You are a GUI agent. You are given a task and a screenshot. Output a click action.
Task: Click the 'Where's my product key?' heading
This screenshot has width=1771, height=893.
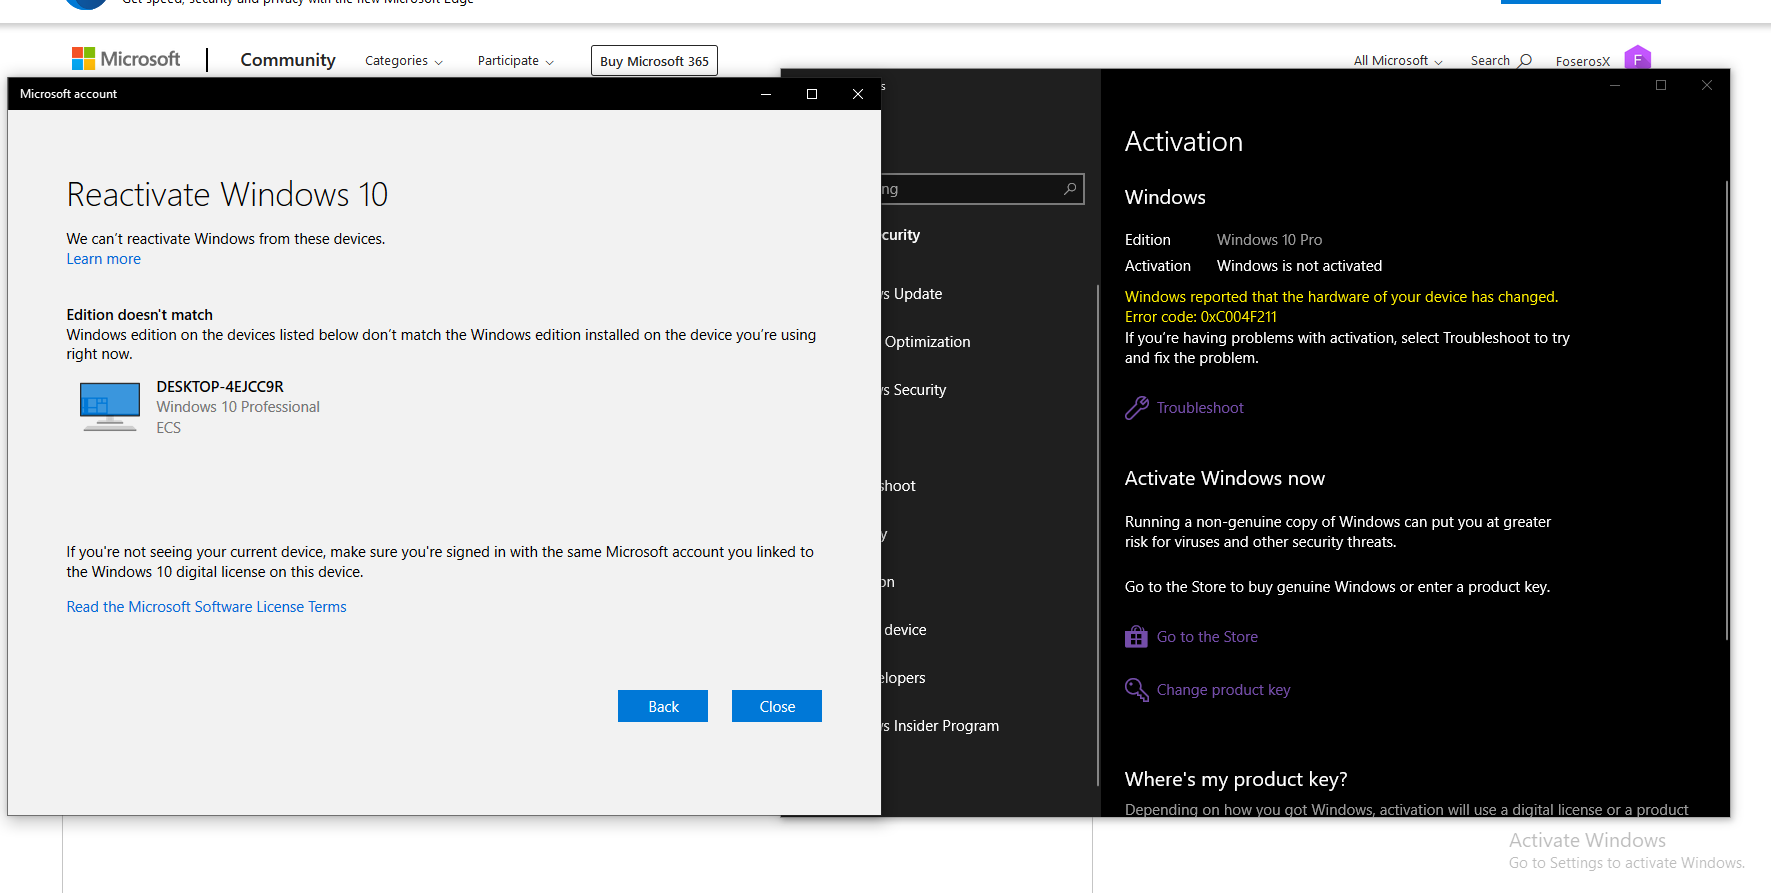(x=1236, y=779)
